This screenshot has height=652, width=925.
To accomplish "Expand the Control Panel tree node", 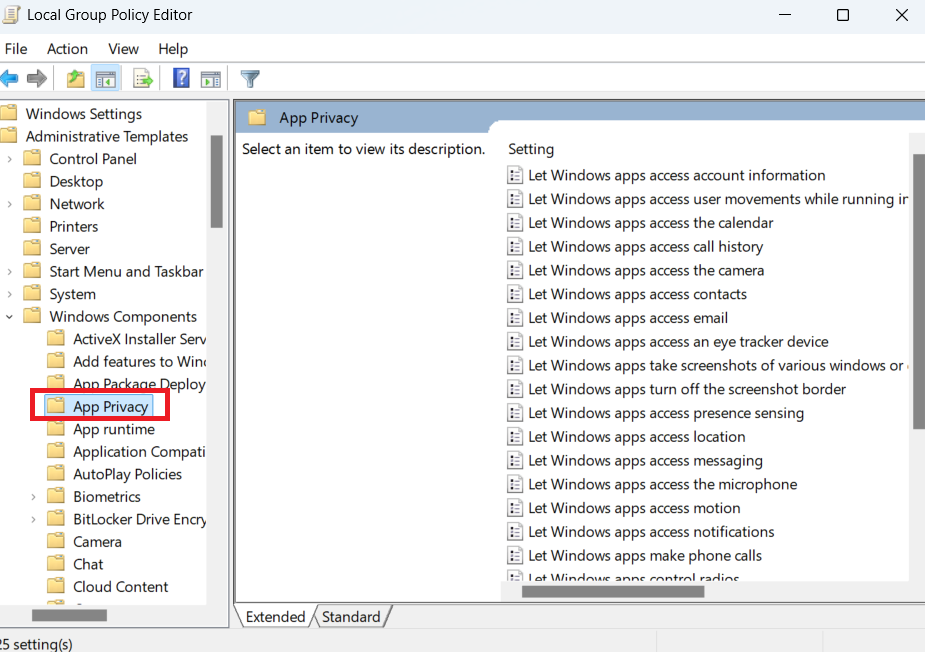I will click(x=9, y=159).
